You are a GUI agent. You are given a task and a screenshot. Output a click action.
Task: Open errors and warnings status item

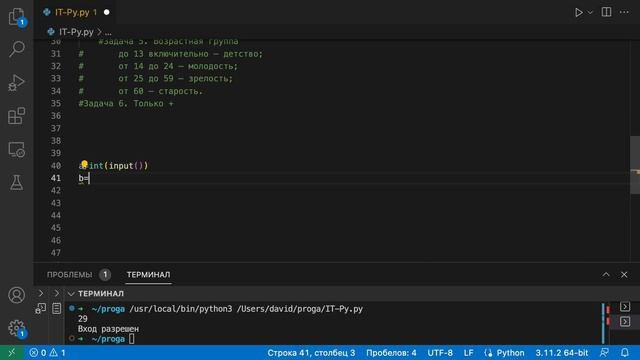tap(47, 353)
